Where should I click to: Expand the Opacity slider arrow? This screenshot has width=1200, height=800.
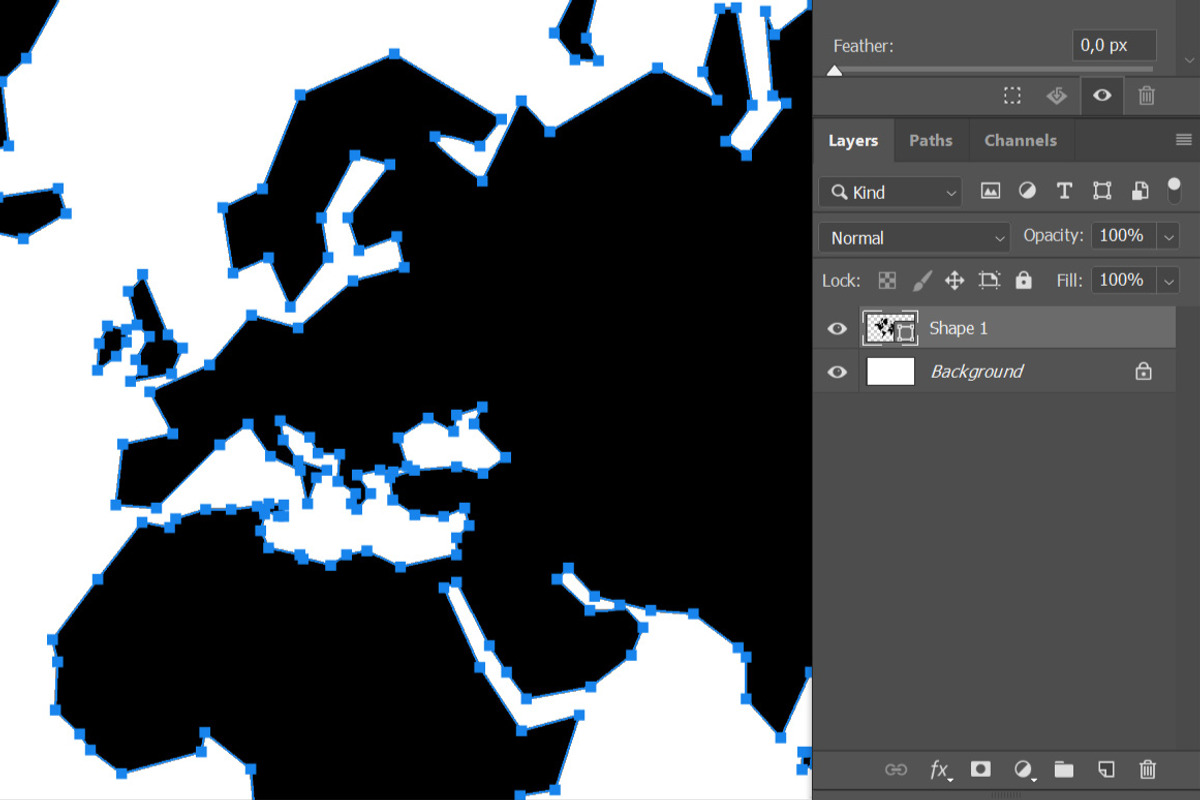pos(1168,237)
